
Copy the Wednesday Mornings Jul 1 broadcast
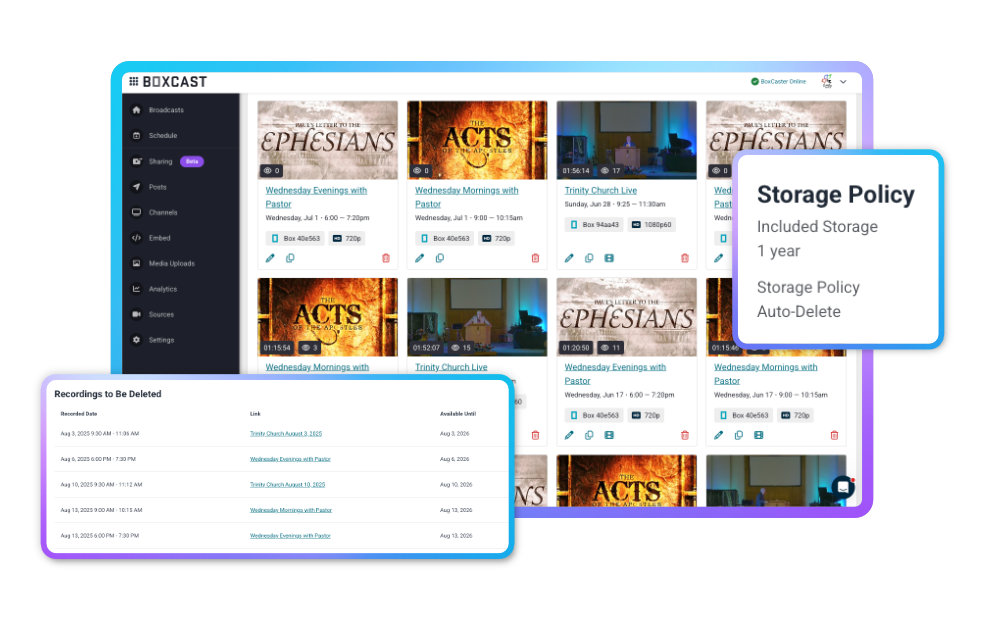coord(440,258)
